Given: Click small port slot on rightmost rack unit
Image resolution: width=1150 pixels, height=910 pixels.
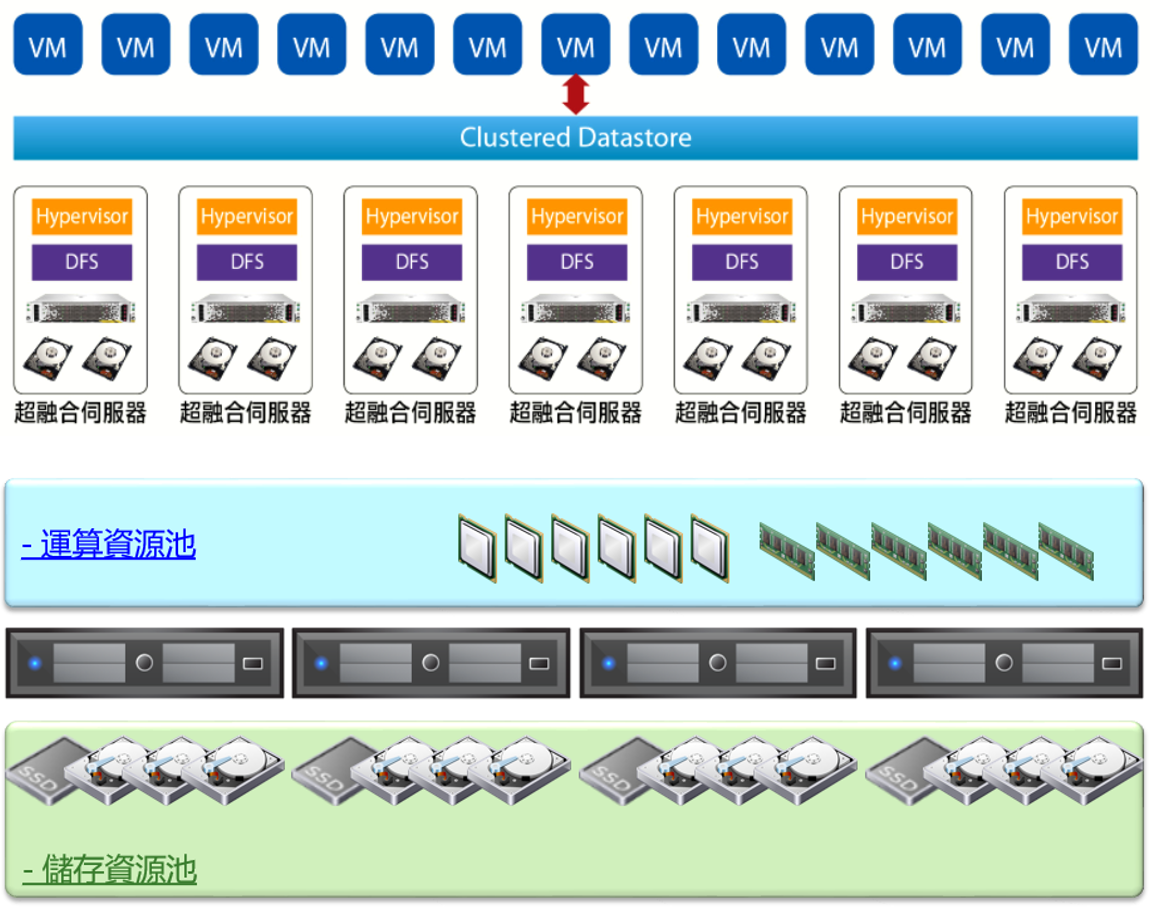Looking at the screenshot, I should tap(1112, 664).
